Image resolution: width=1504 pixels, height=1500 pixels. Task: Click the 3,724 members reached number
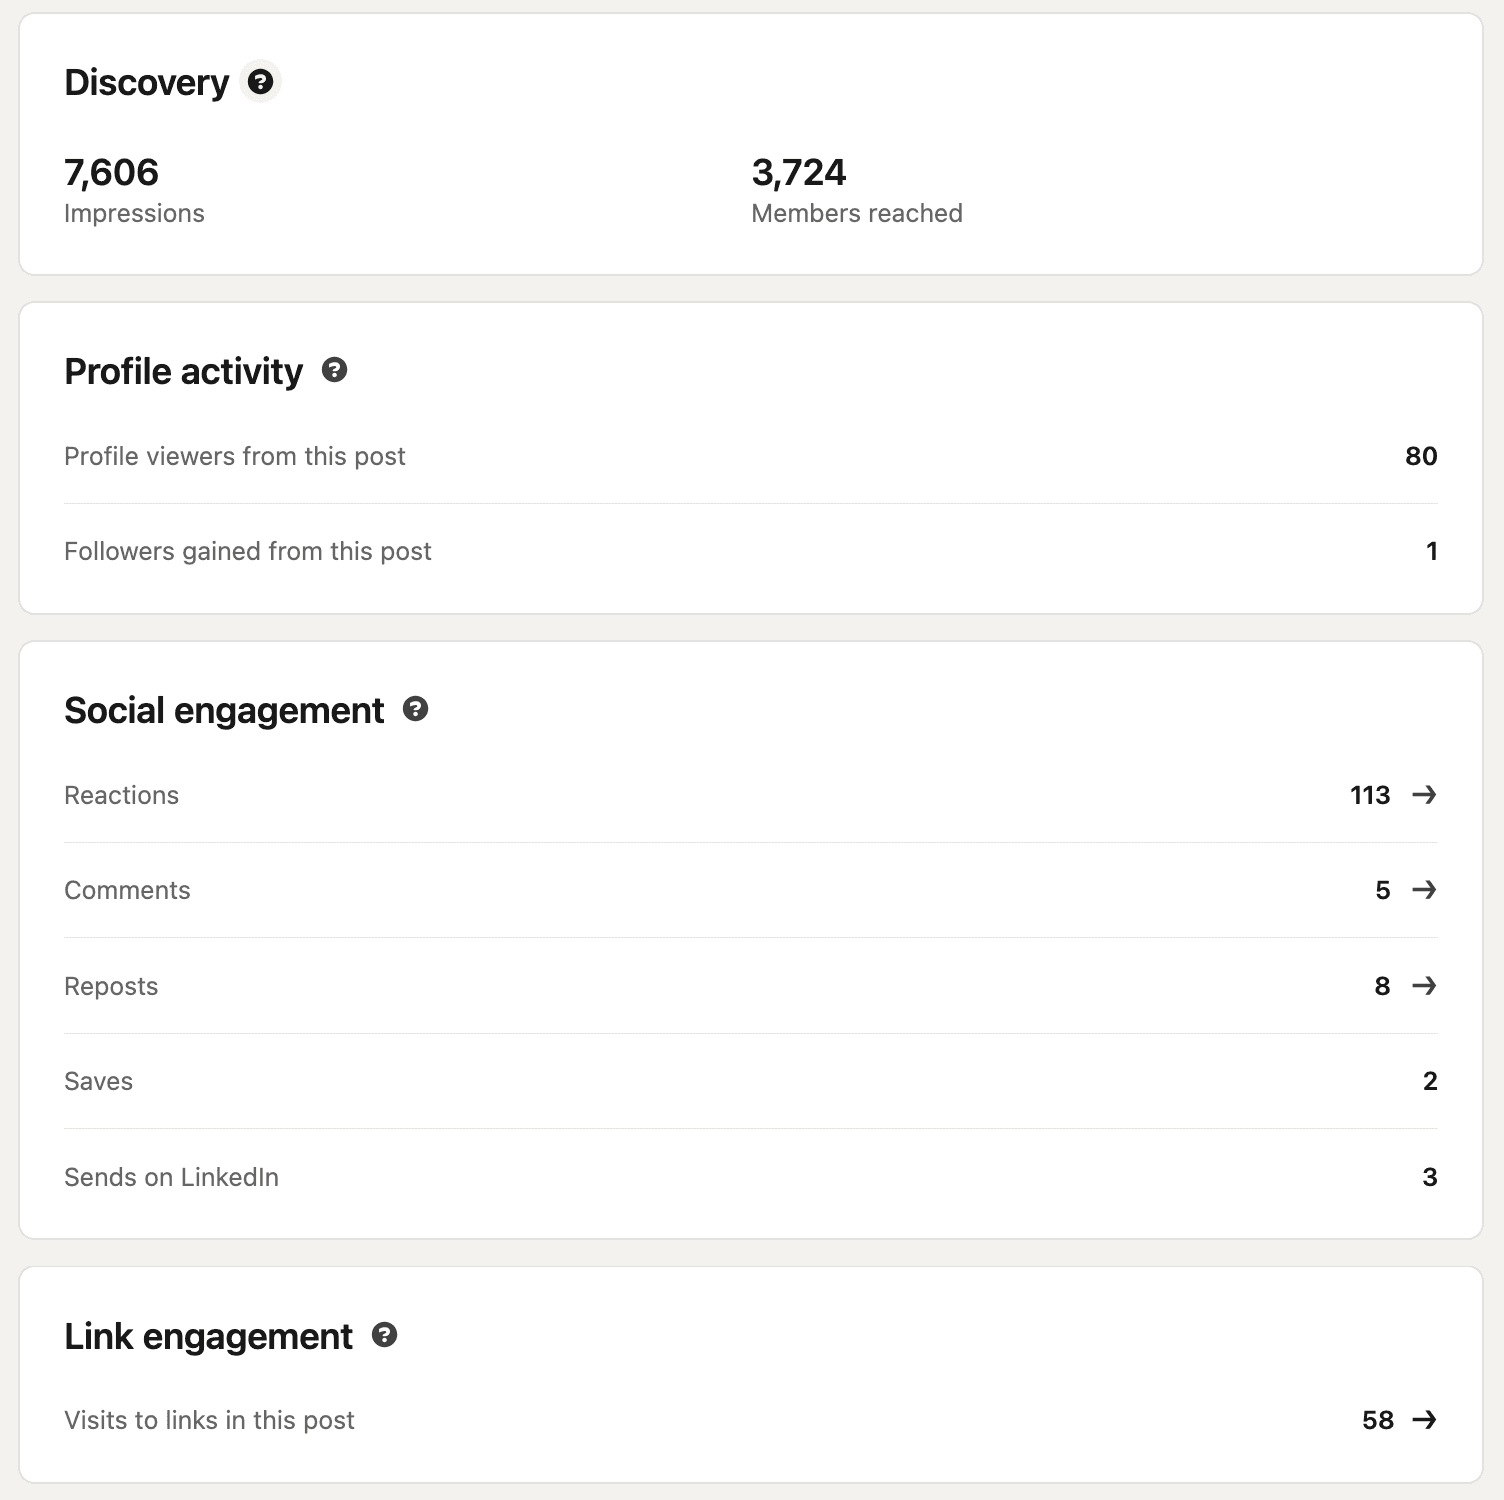point(798,172)
